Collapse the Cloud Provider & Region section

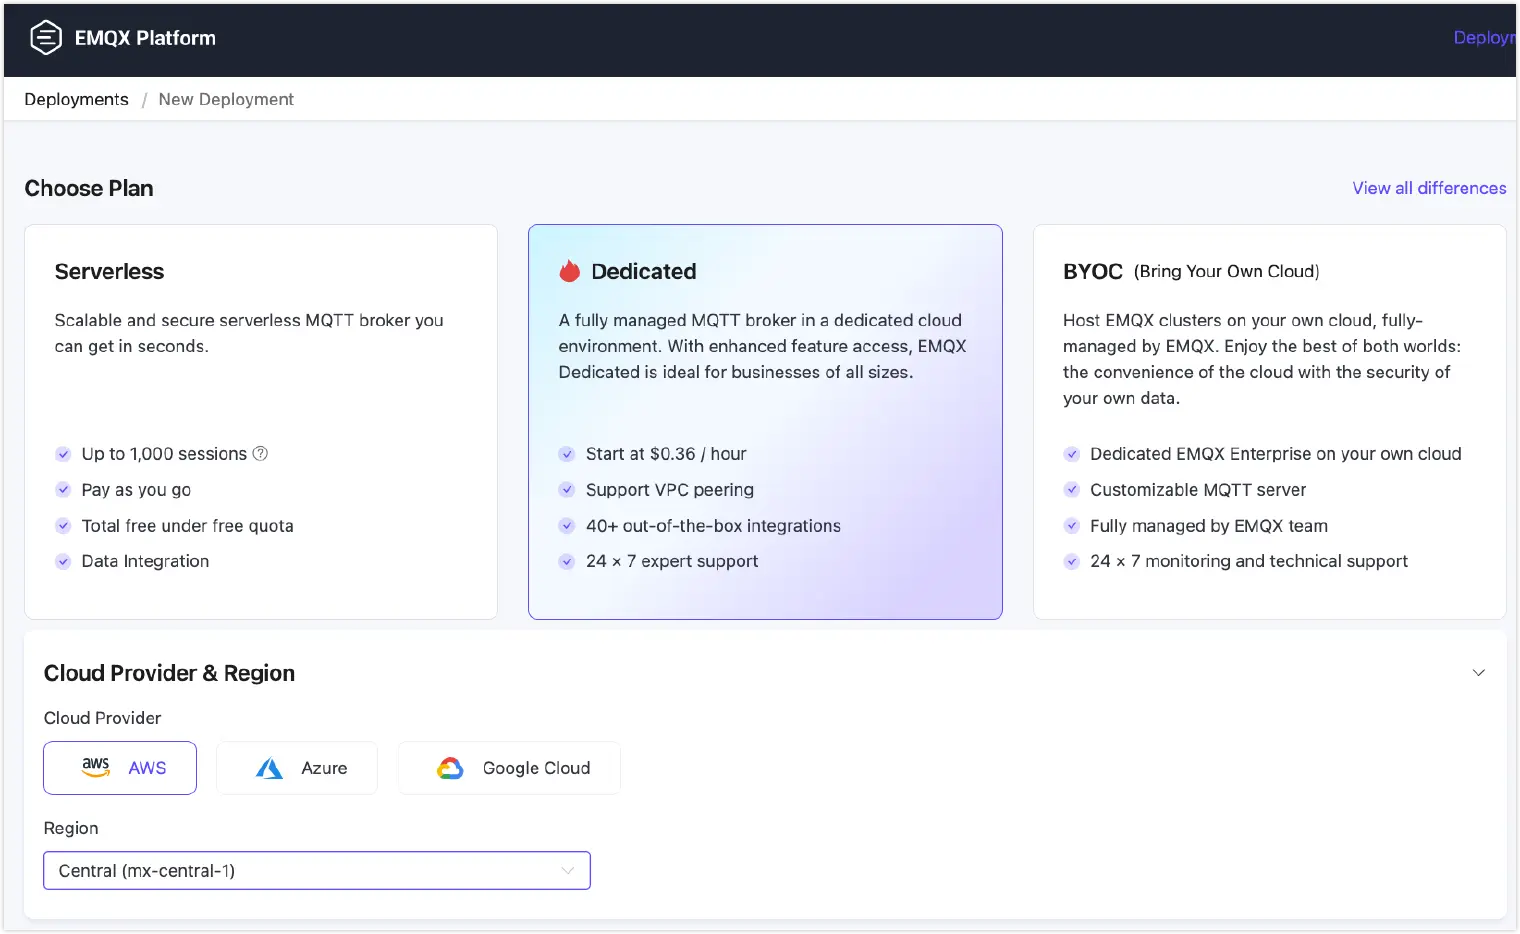pyautogui.click(x=1478, y=673)
